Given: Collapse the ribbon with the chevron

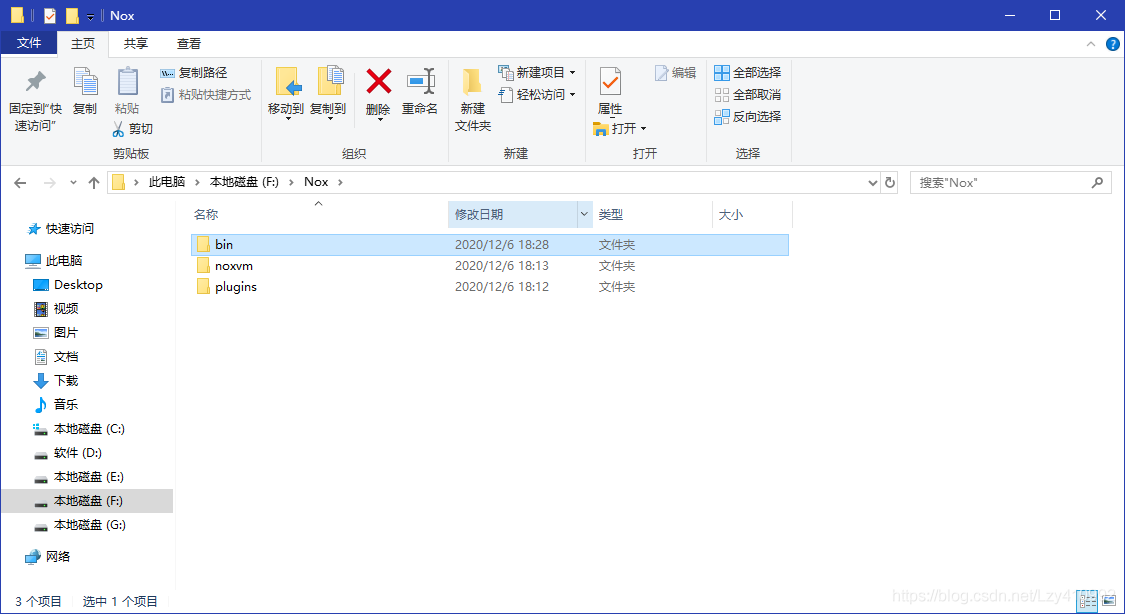Looking at the screenshot, I should click(x=1091, y=44).
